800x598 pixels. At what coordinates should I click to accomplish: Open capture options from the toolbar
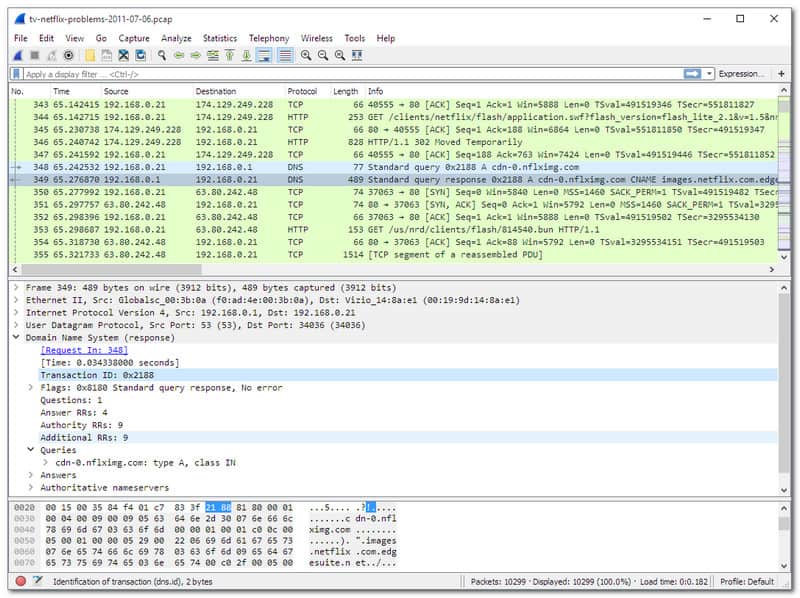69,55
